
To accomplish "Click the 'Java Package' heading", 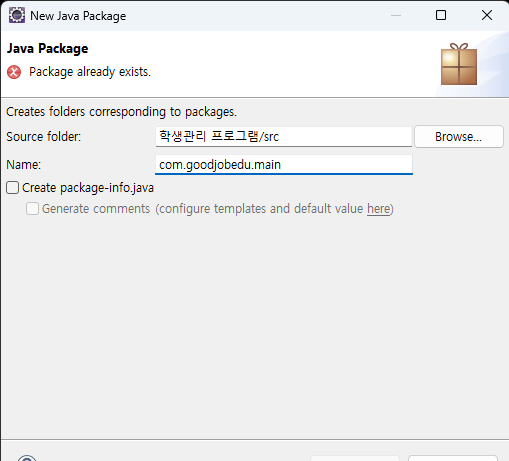I will point(48,49).
